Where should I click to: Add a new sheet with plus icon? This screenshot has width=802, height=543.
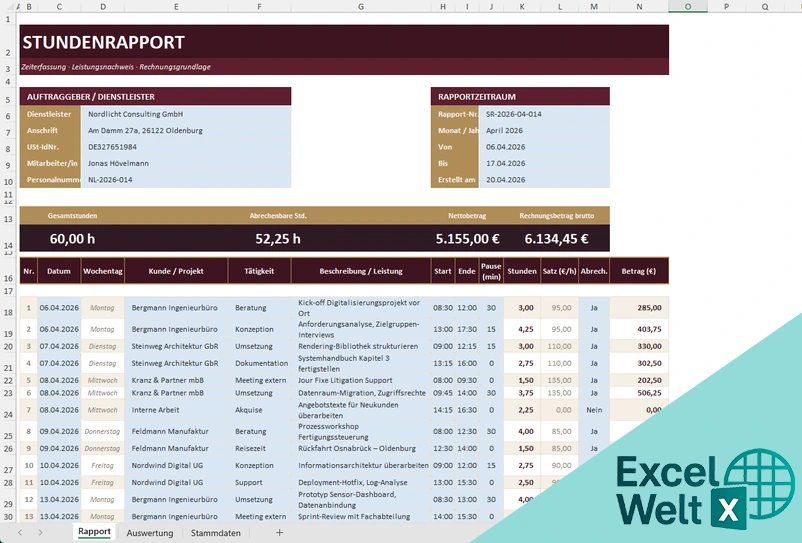[279, 532]
